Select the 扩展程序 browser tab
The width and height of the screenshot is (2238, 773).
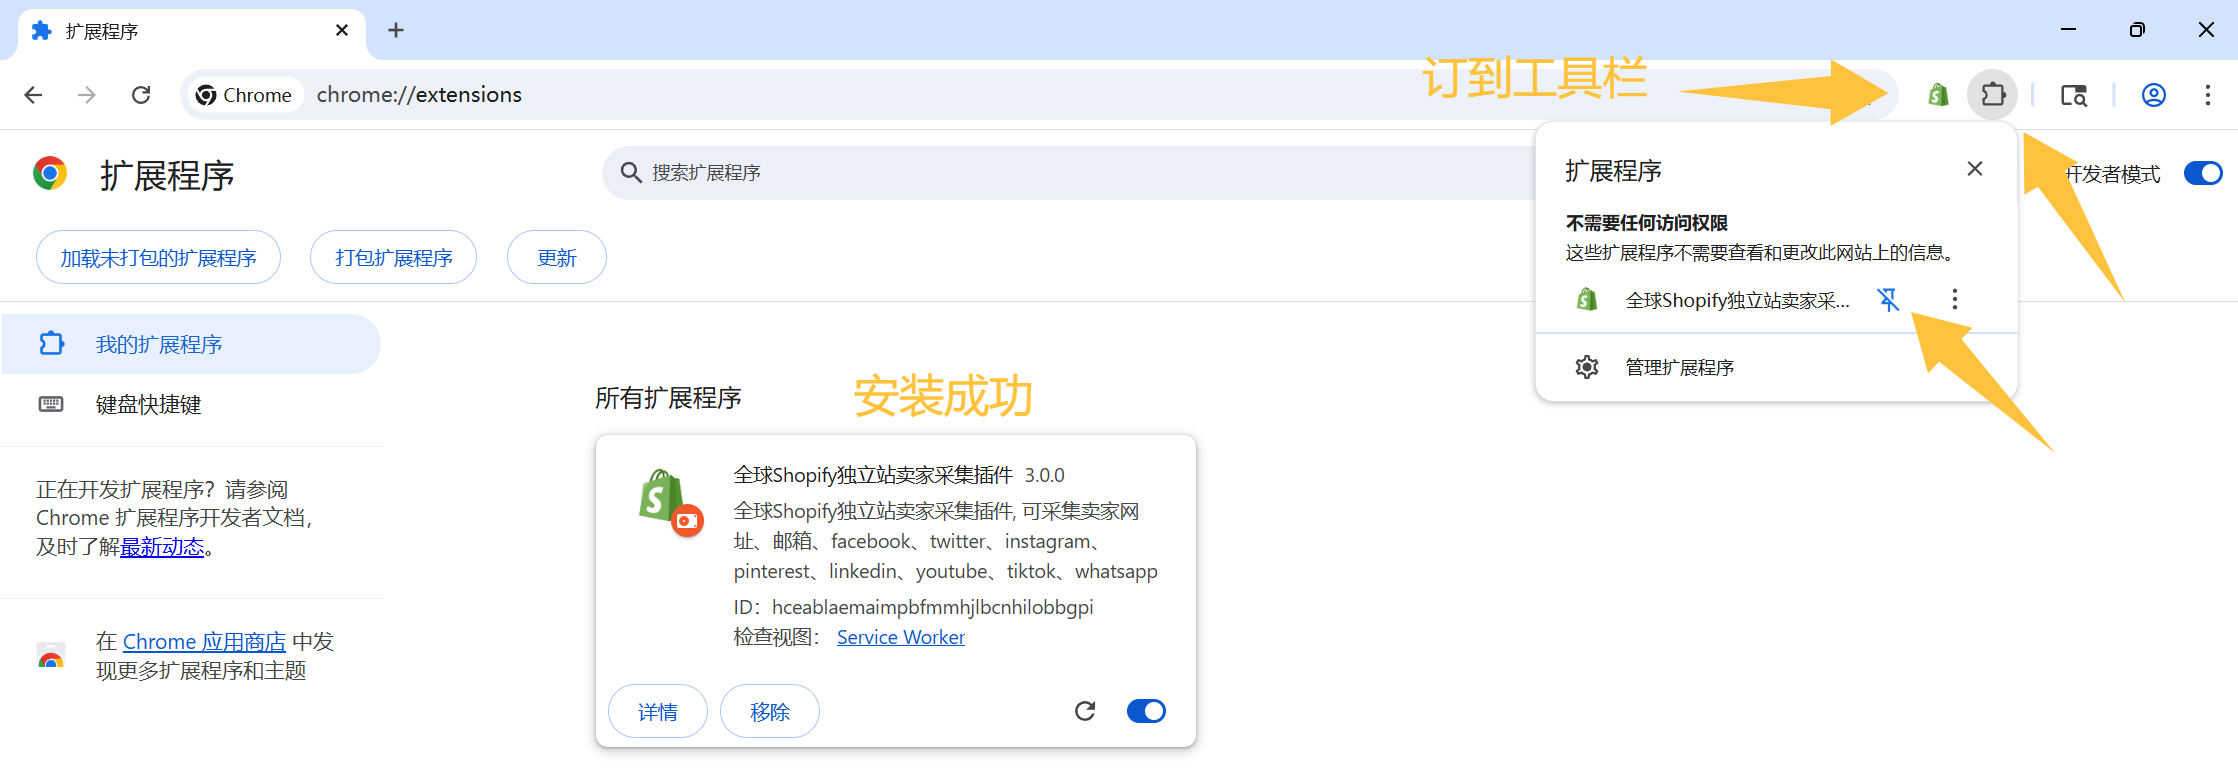point(192,31)
